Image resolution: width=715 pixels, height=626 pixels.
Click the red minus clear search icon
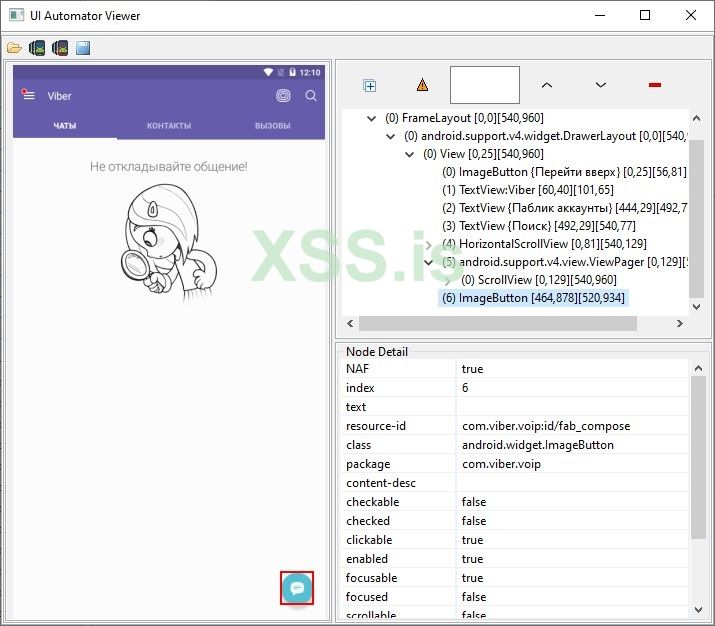pyautogui.click(x=654, y=85)
